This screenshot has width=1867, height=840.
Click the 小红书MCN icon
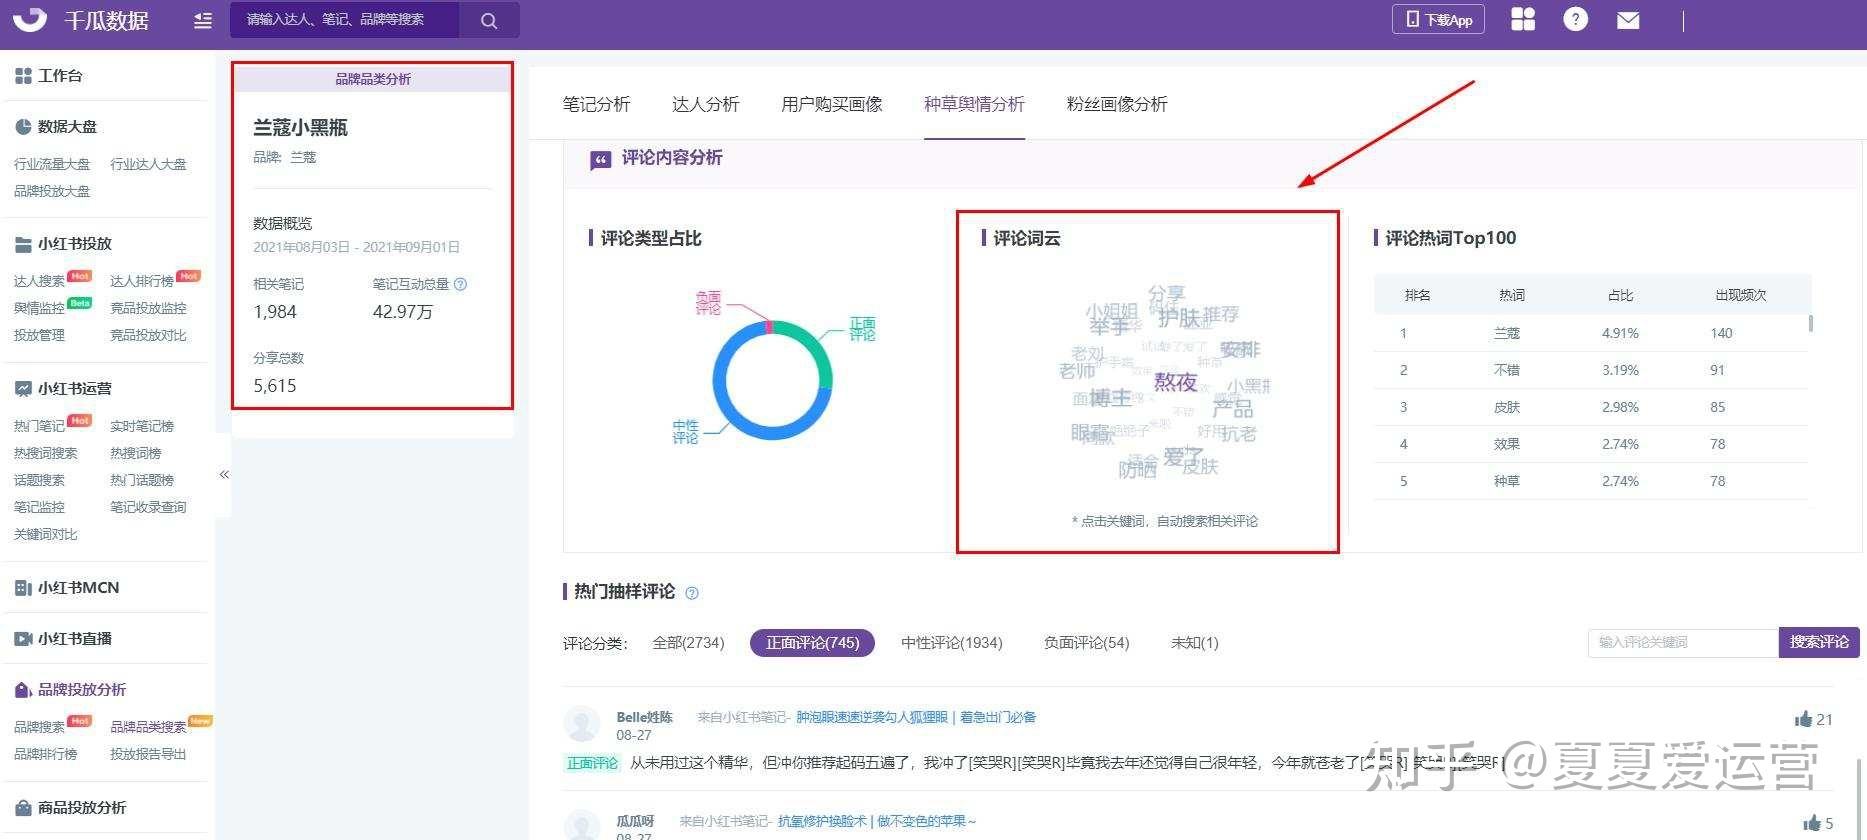[x=23, y=588]
